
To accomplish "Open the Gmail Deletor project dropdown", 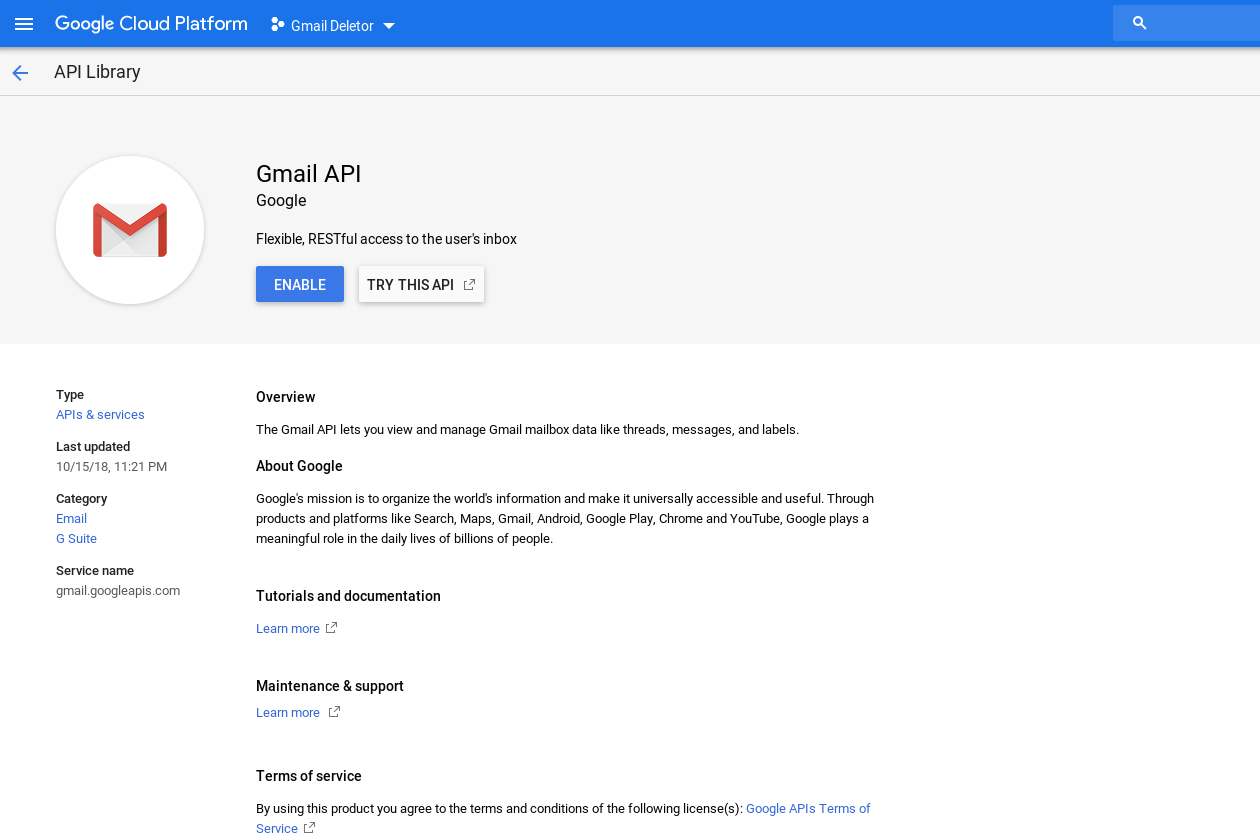I will [x=333, y=25].
